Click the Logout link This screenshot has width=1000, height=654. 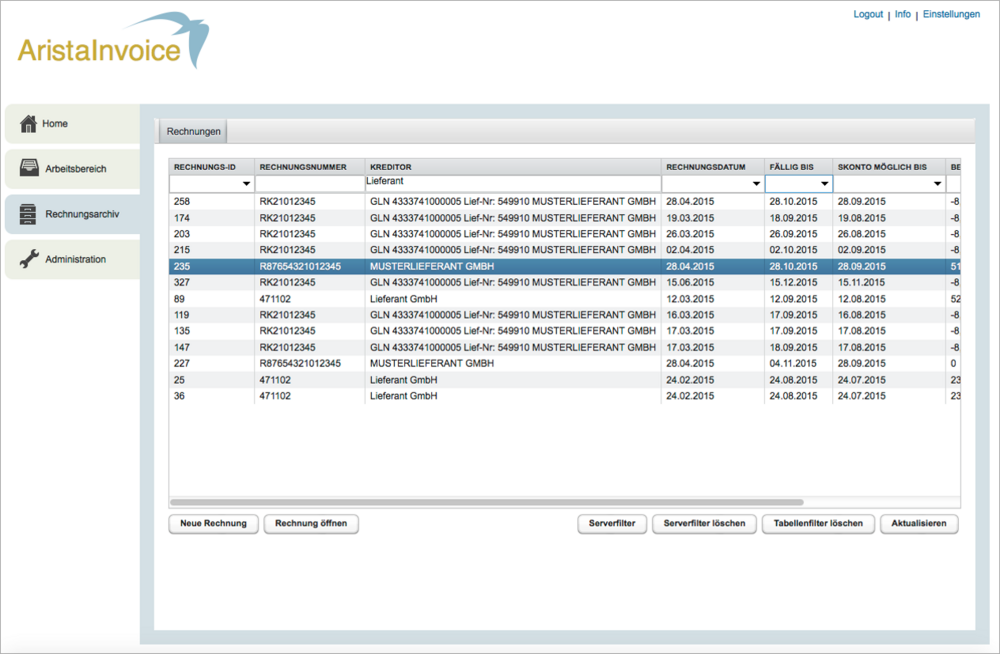point(867,14)
